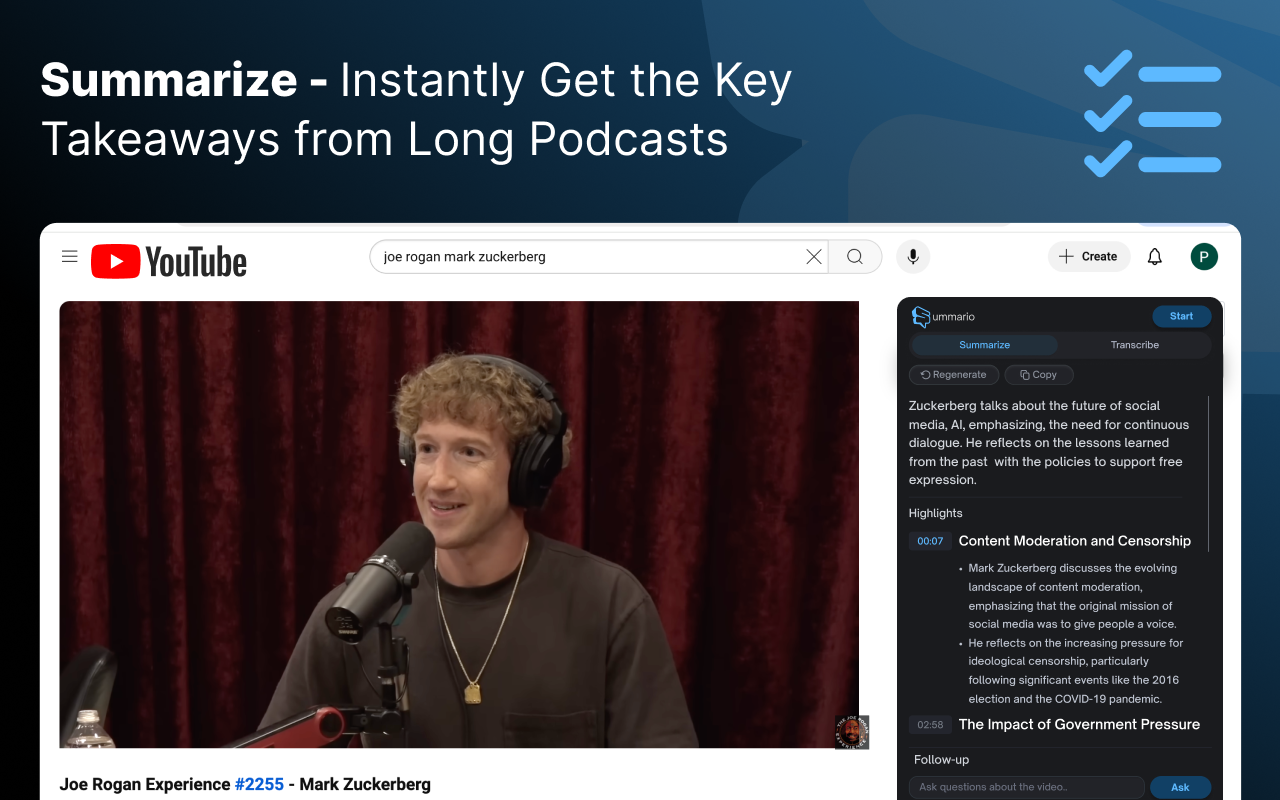Open the YouTube hamburger guide menu
Viewport: 1280px width, 800px height.
[70, 257]
